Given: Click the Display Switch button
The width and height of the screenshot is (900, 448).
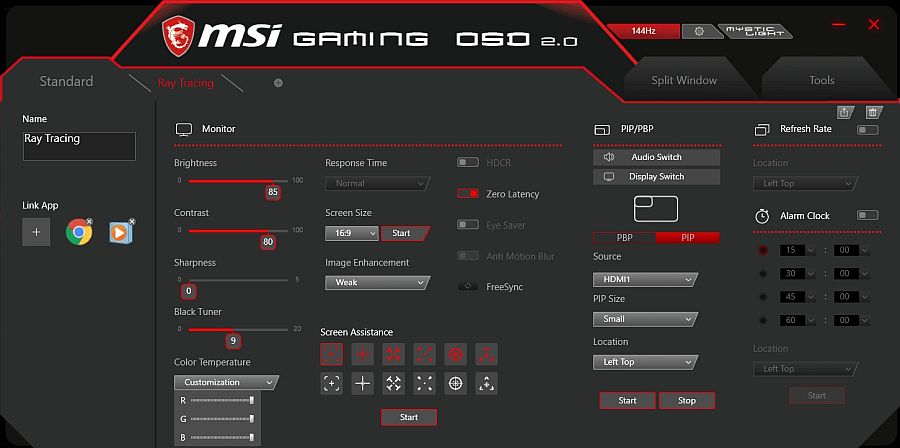Looking at the screenshot, I should 656,177.
